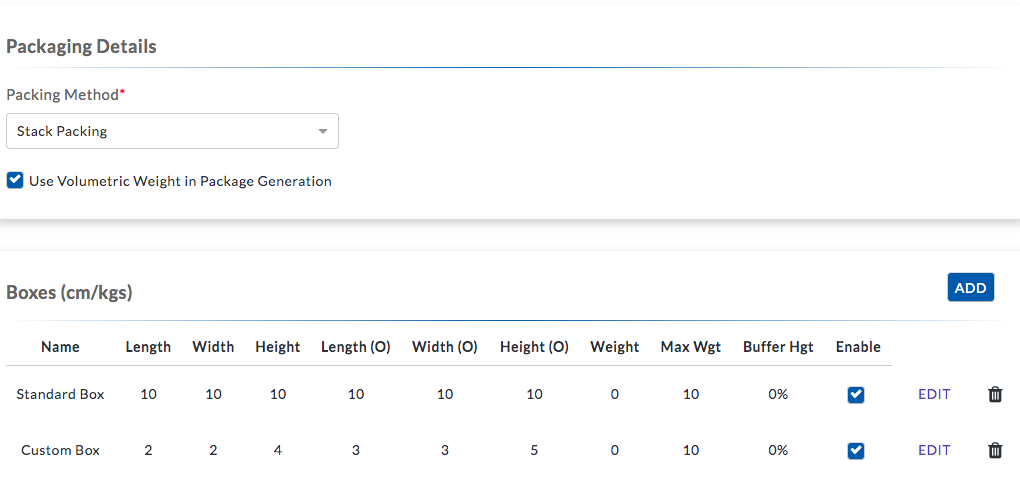Open the Packing Method dropdown
The height and width of the screenshot is (486, 1020).
pos(172,131)
